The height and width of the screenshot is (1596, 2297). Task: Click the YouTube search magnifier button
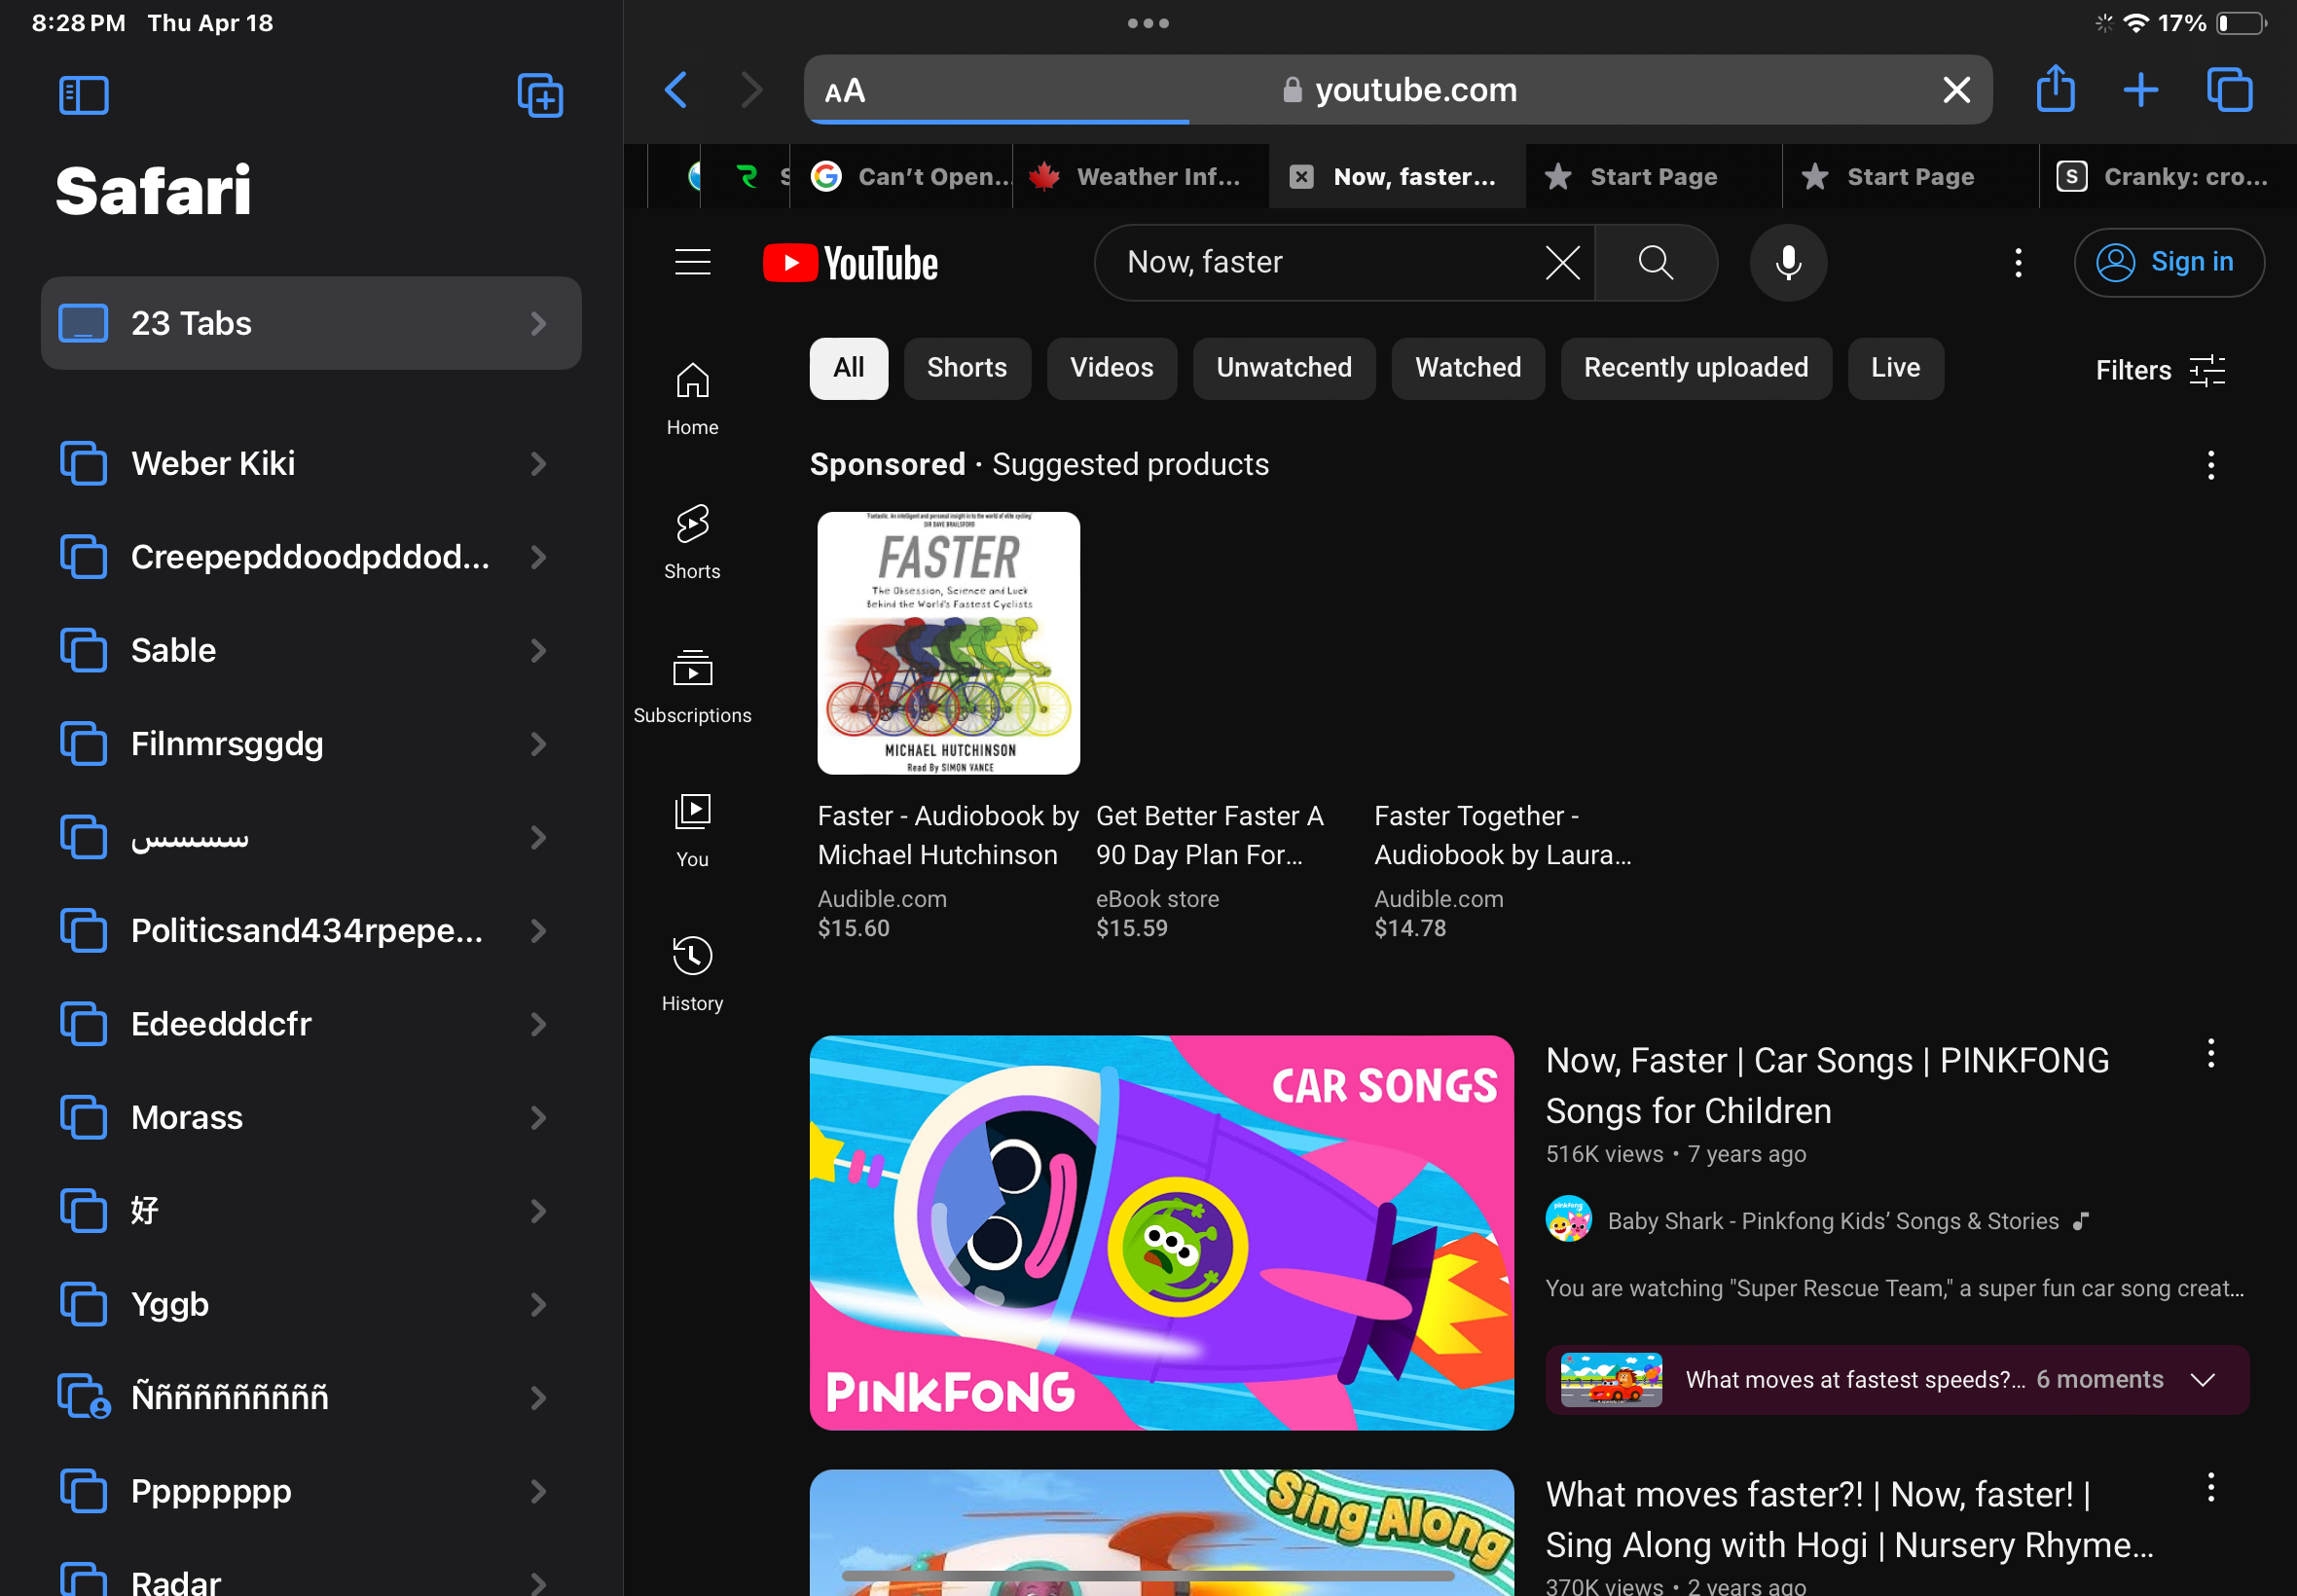tap(1656, 262)
